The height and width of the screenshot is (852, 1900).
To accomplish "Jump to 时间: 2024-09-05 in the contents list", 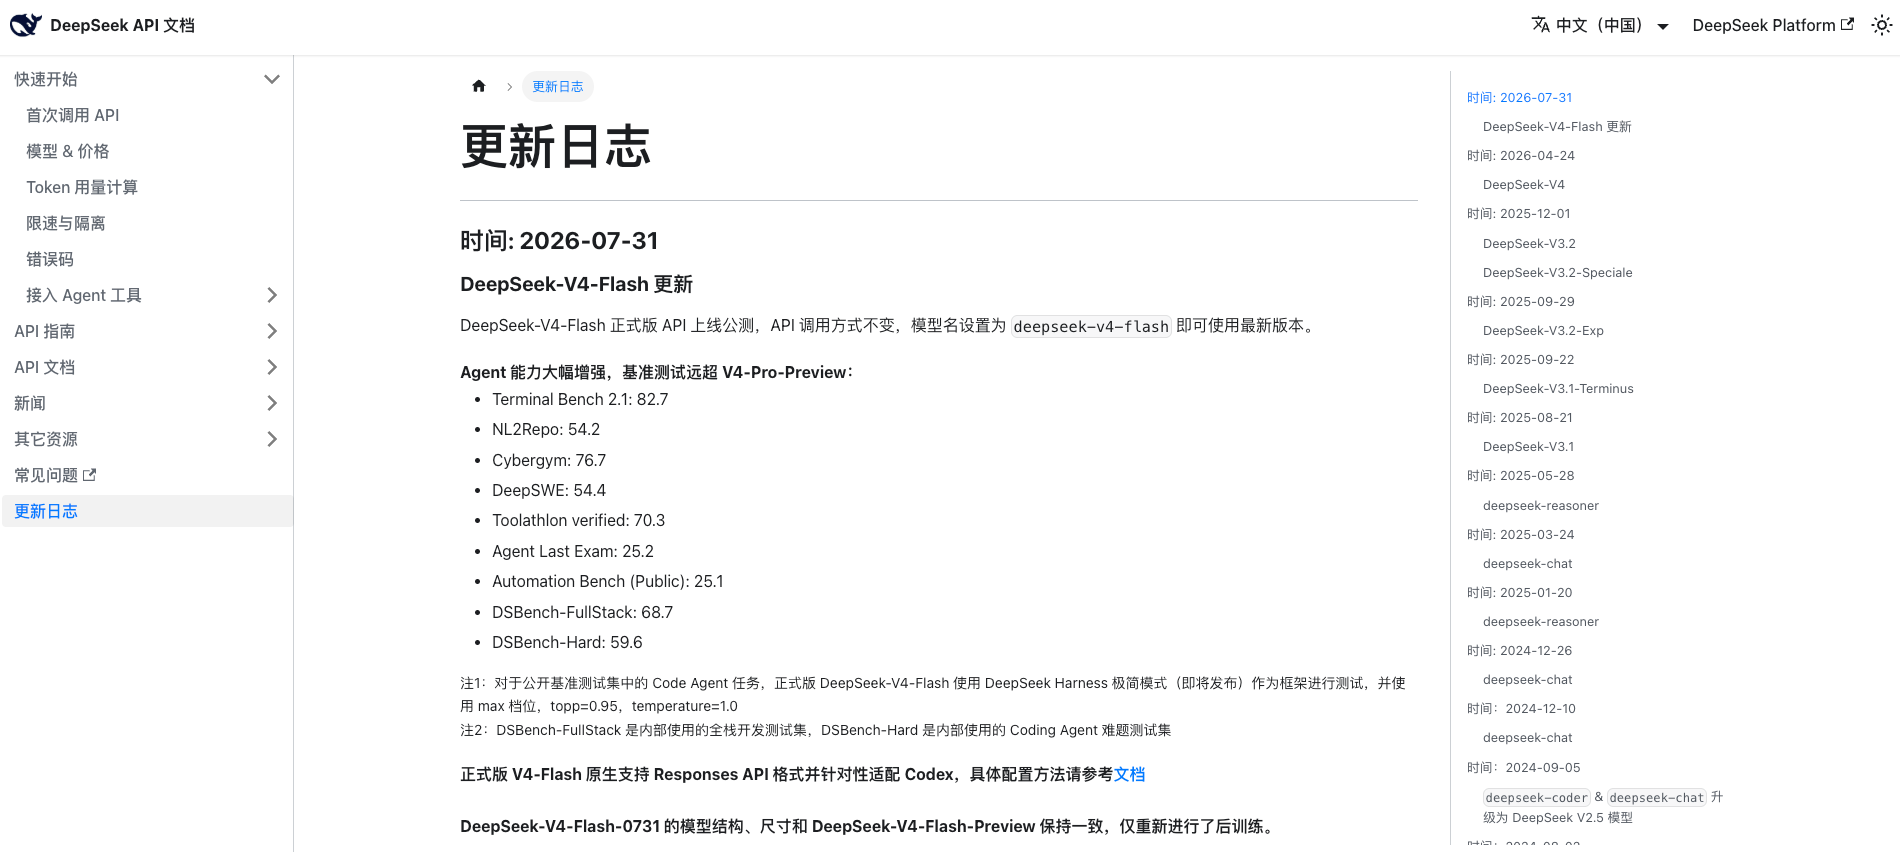I will tap(1523, 767).
